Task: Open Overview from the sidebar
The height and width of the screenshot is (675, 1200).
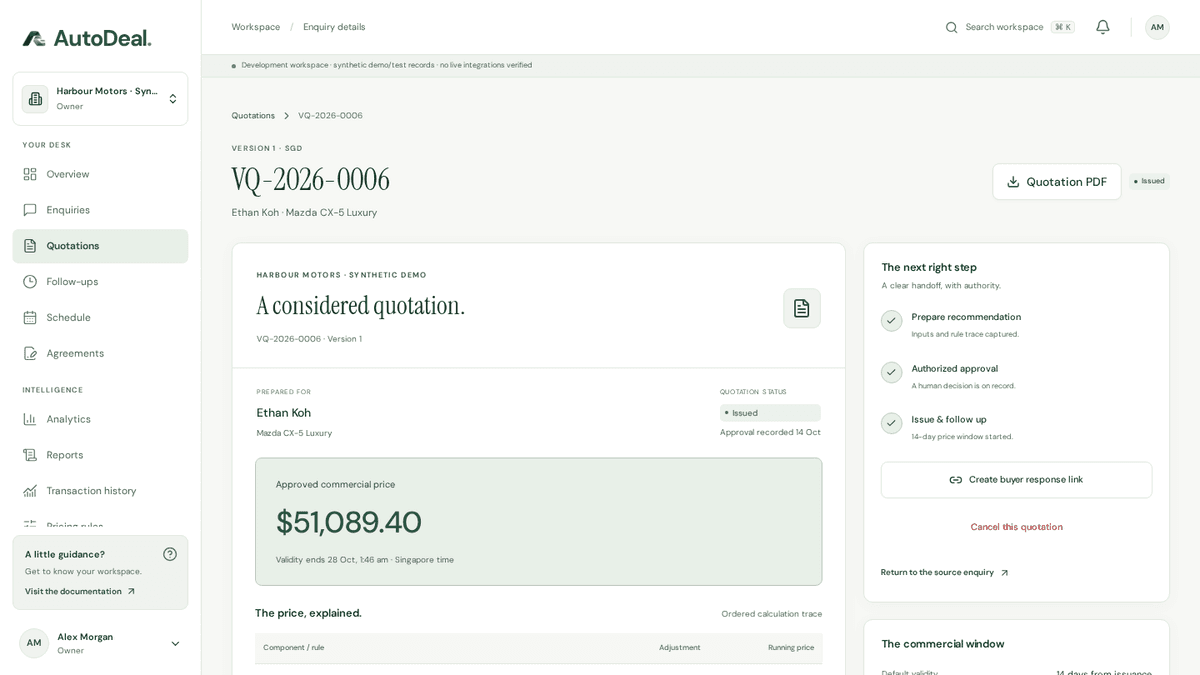Action: [100, 174]
